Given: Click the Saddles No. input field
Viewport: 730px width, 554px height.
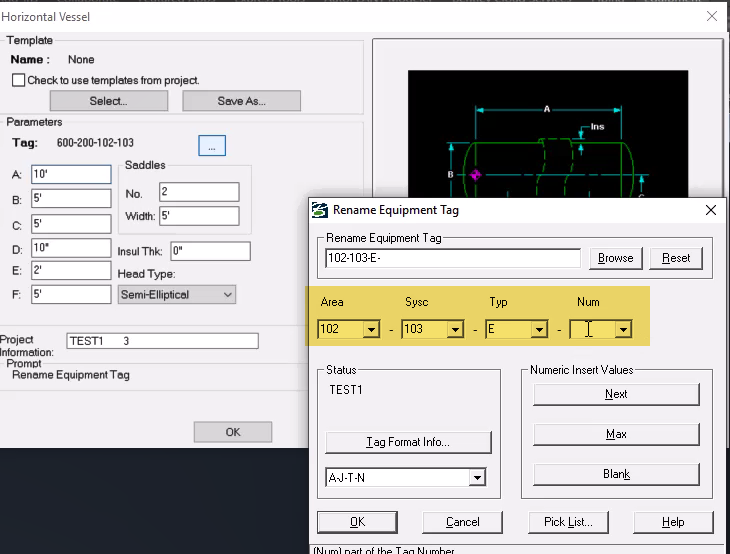Looking at the screenshot, I should pos(199,192).
